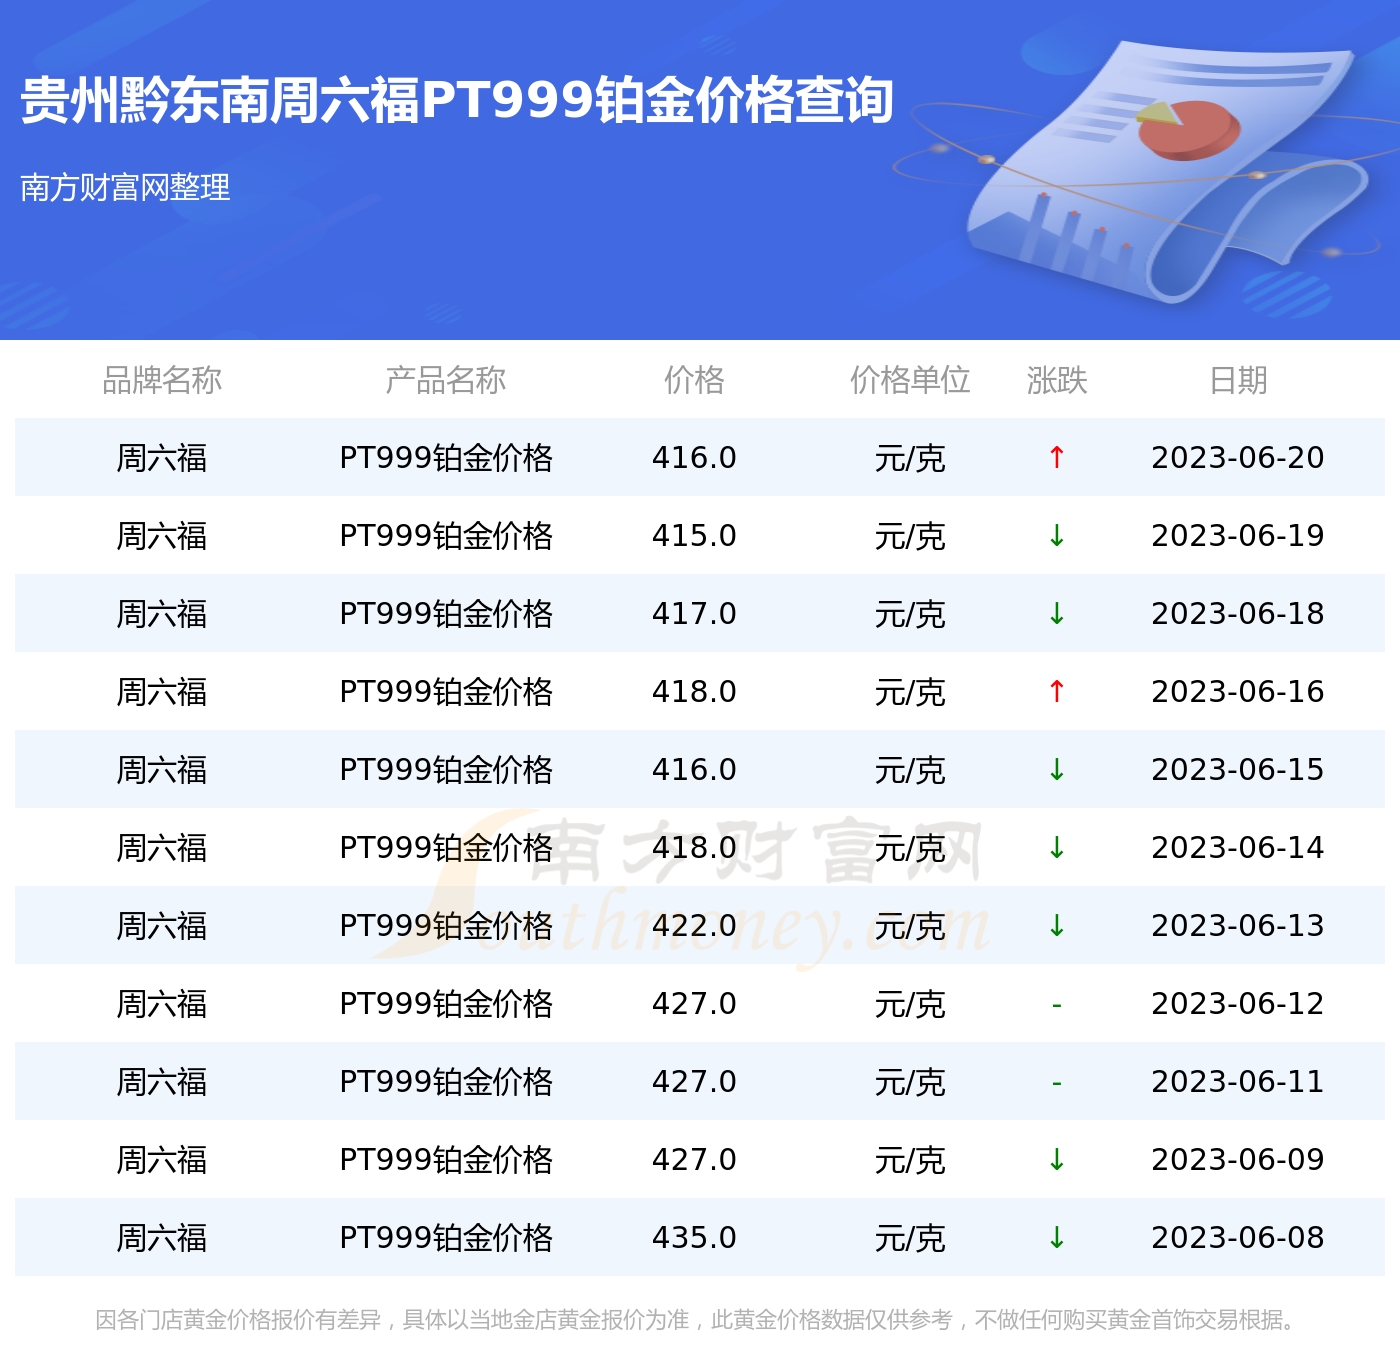
Task: Select the date 2023-06-14
Action: tap(1238, 847)
